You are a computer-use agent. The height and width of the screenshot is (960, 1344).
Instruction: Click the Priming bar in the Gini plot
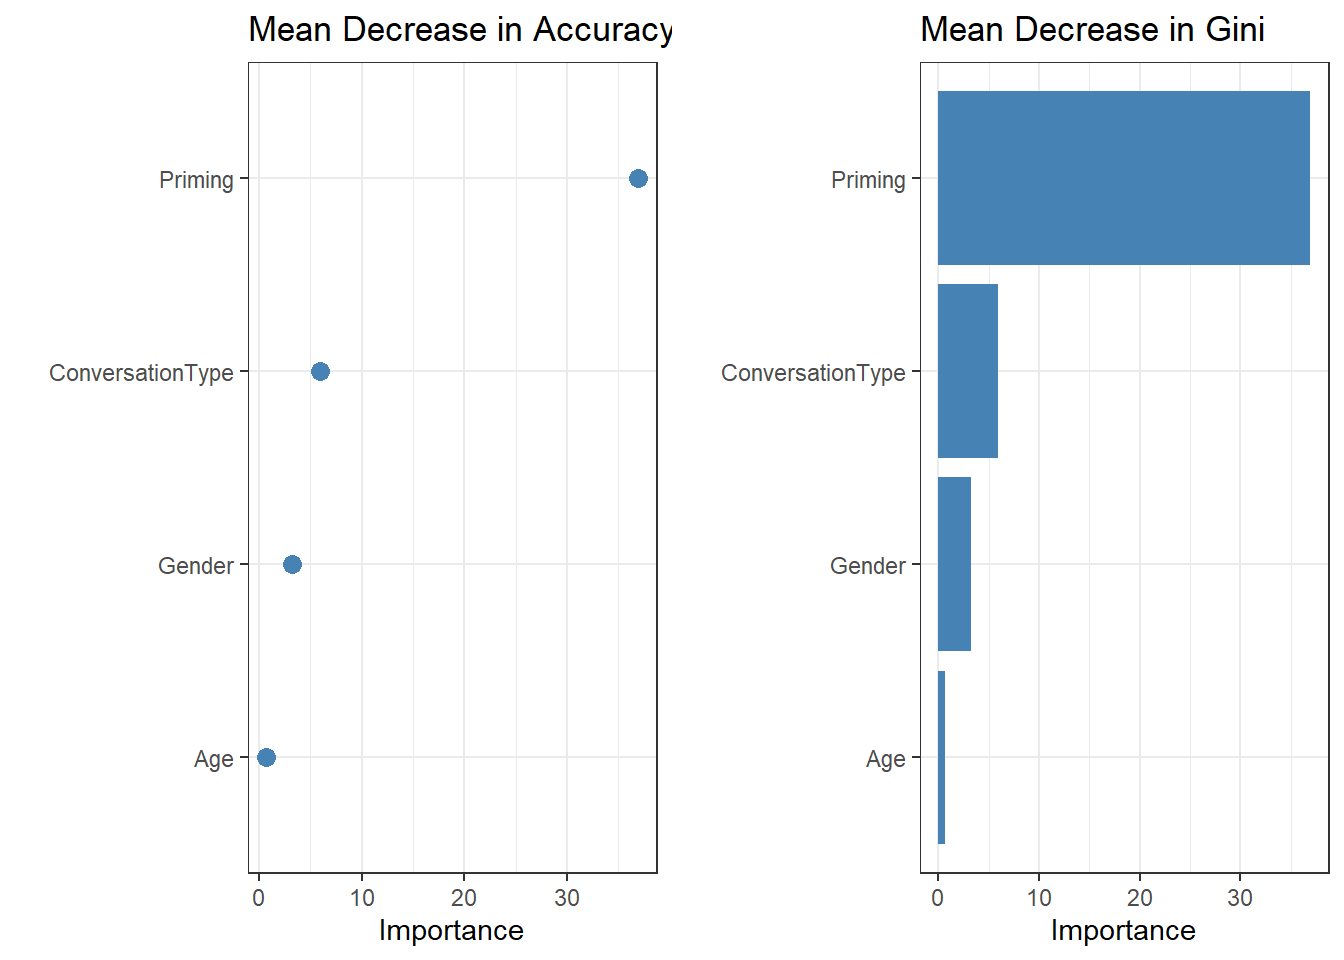[1123, 178]
